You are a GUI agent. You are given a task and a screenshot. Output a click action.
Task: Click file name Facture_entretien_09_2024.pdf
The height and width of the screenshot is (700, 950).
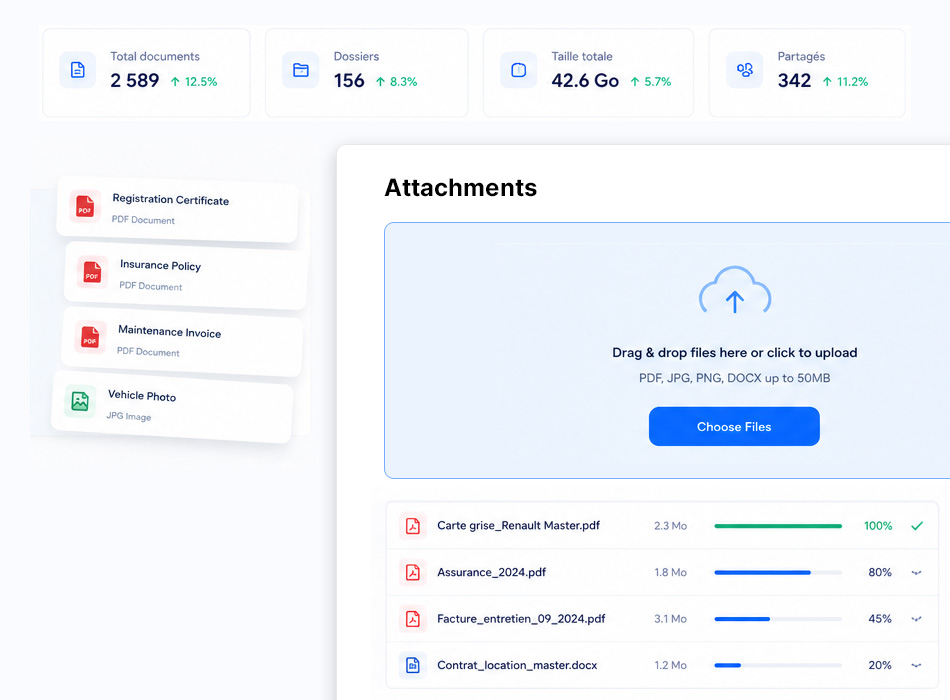[x=521, y=619]
